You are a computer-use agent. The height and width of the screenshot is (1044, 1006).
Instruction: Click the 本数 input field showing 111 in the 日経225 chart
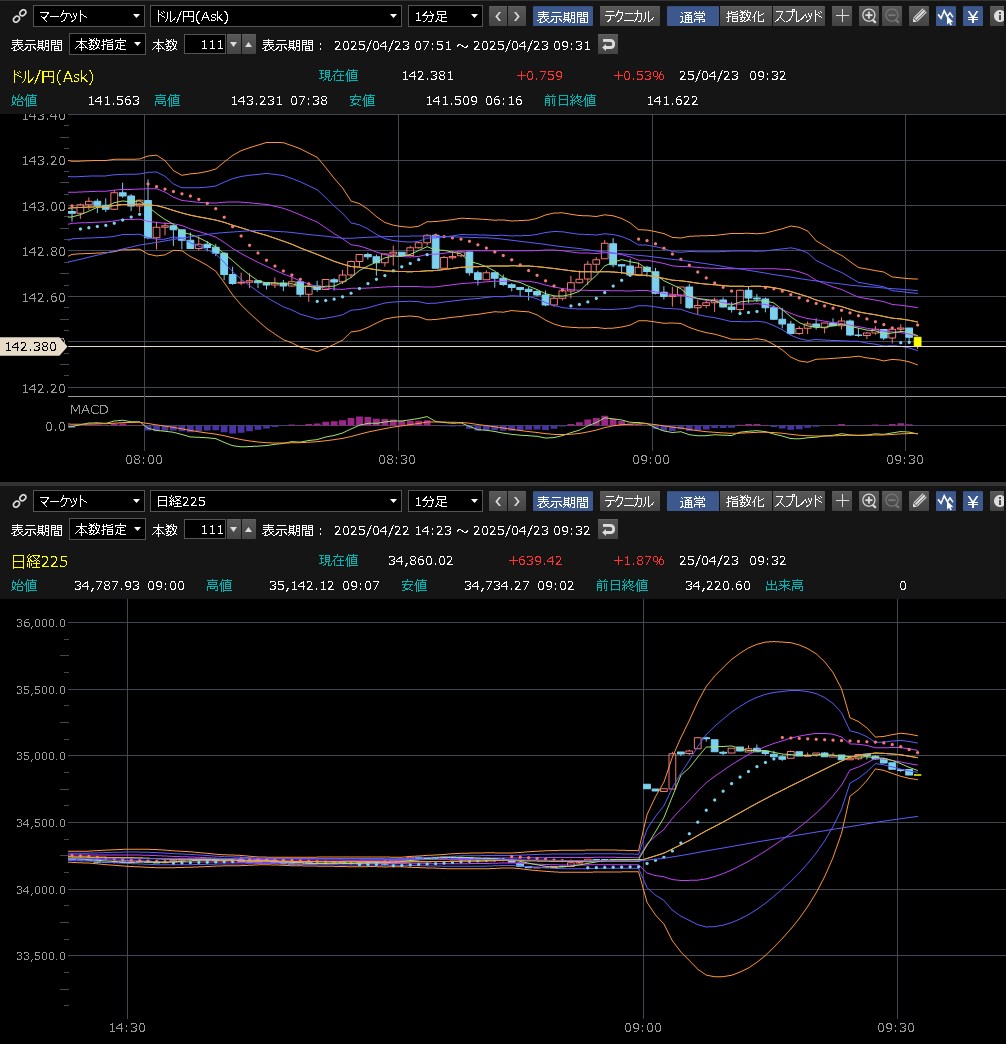[x=205, y=529]
